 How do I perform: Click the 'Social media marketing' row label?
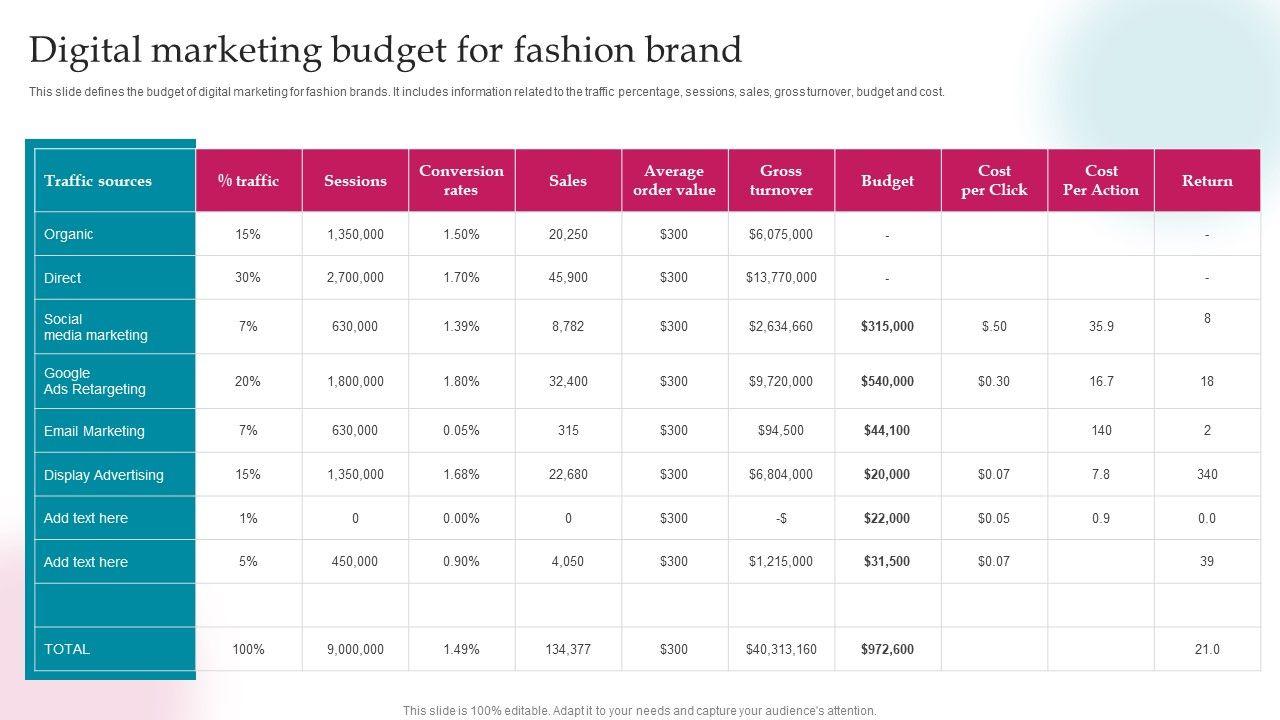(x=96, y=327)
